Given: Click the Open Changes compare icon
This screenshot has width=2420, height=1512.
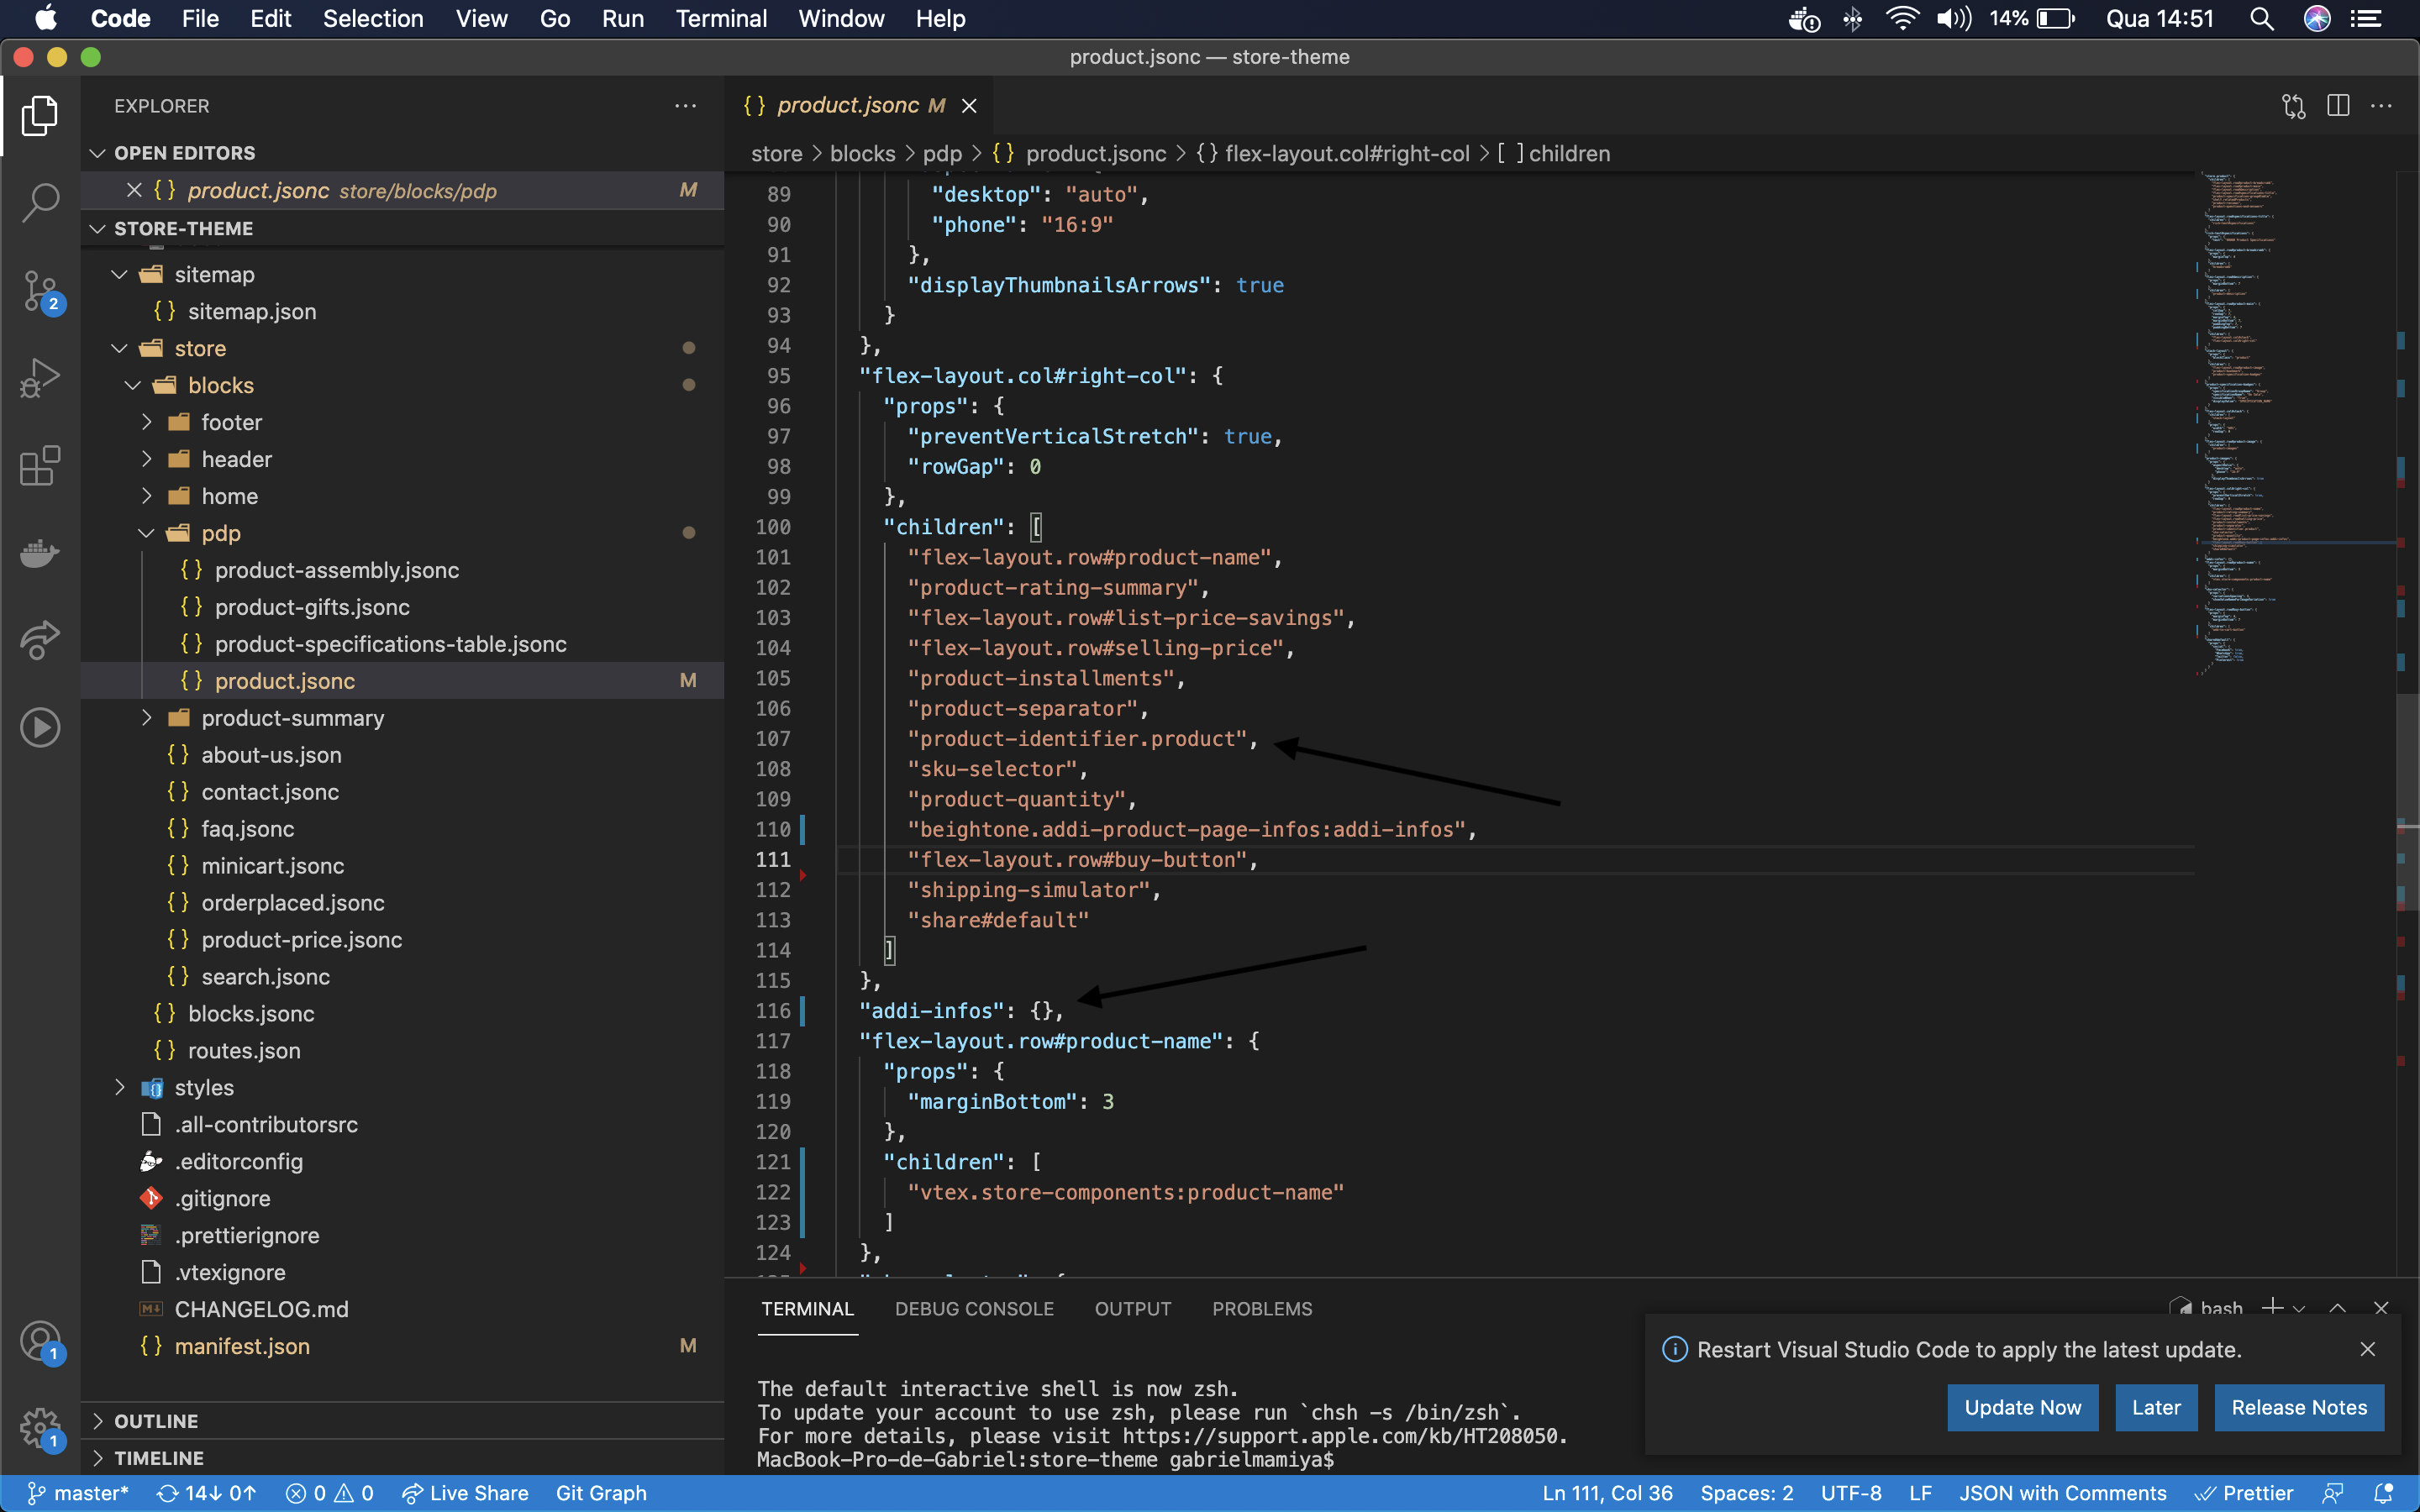Looking at the screenshot, I should click(2293, 106).
